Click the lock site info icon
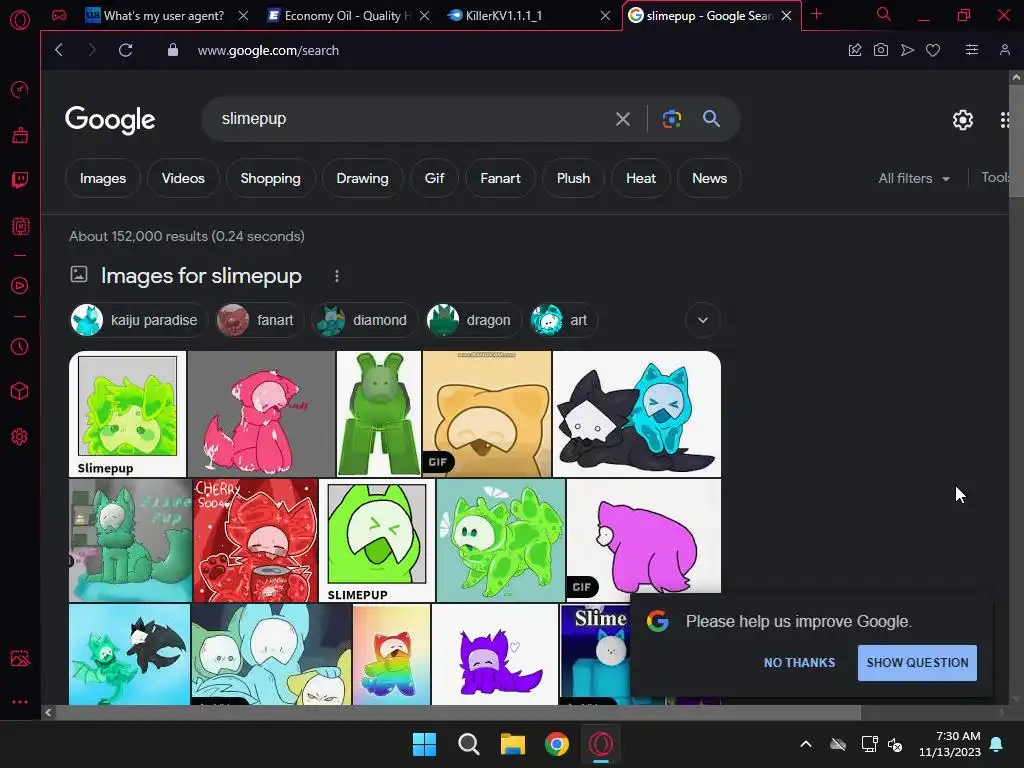This screenshot has height=768, width=1024. 172,50
